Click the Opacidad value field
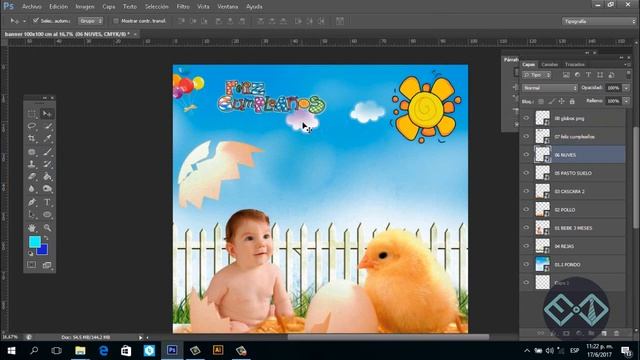 (x=613, y=88)
